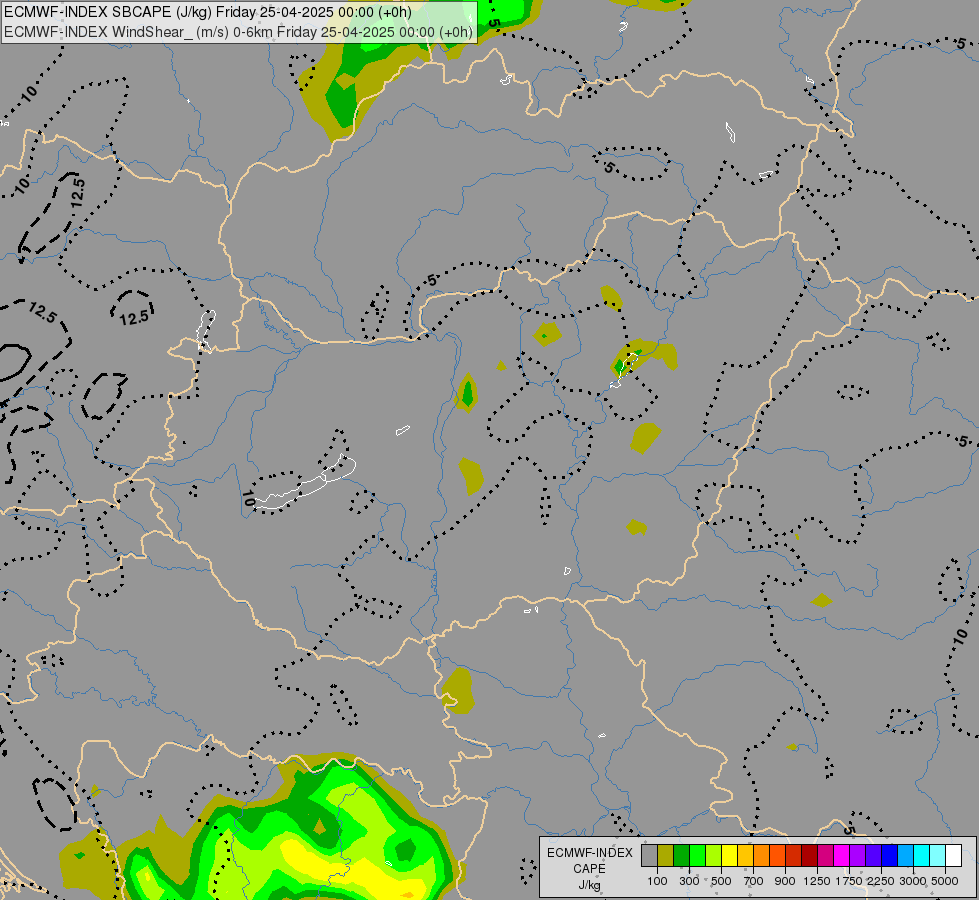Screen dimensions: 979x900
Task: Click the legend value 2250
Action: [x=881, y=881]
